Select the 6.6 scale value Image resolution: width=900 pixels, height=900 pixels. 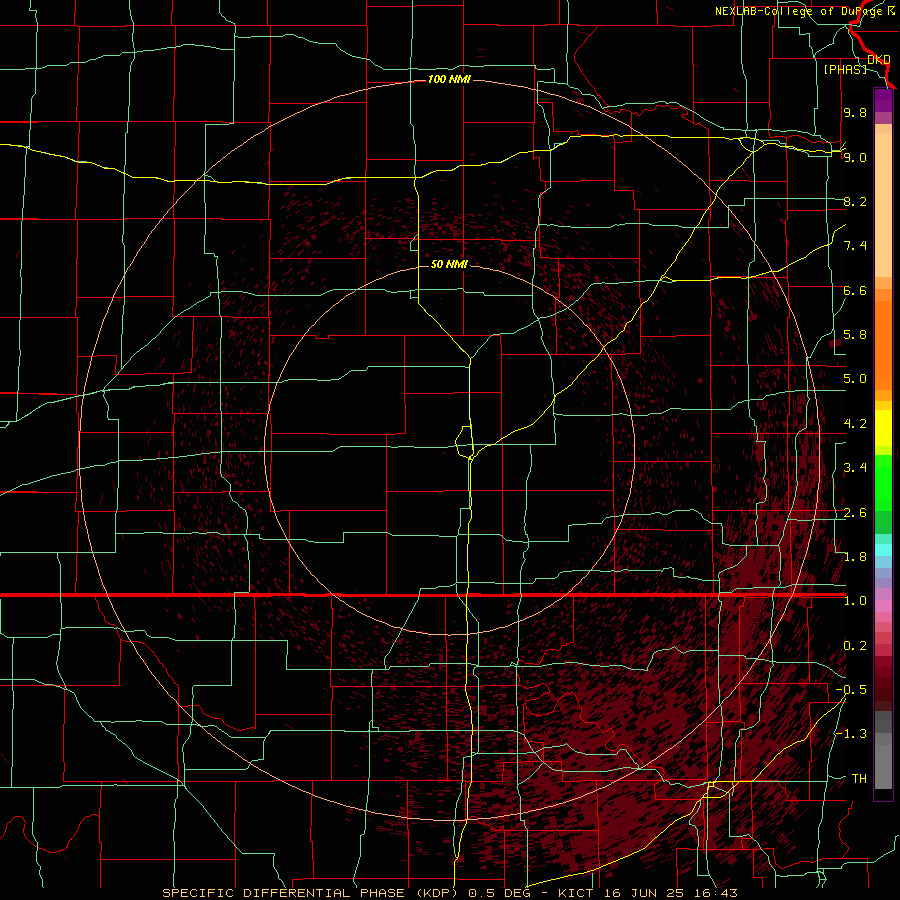coord(855,290)
